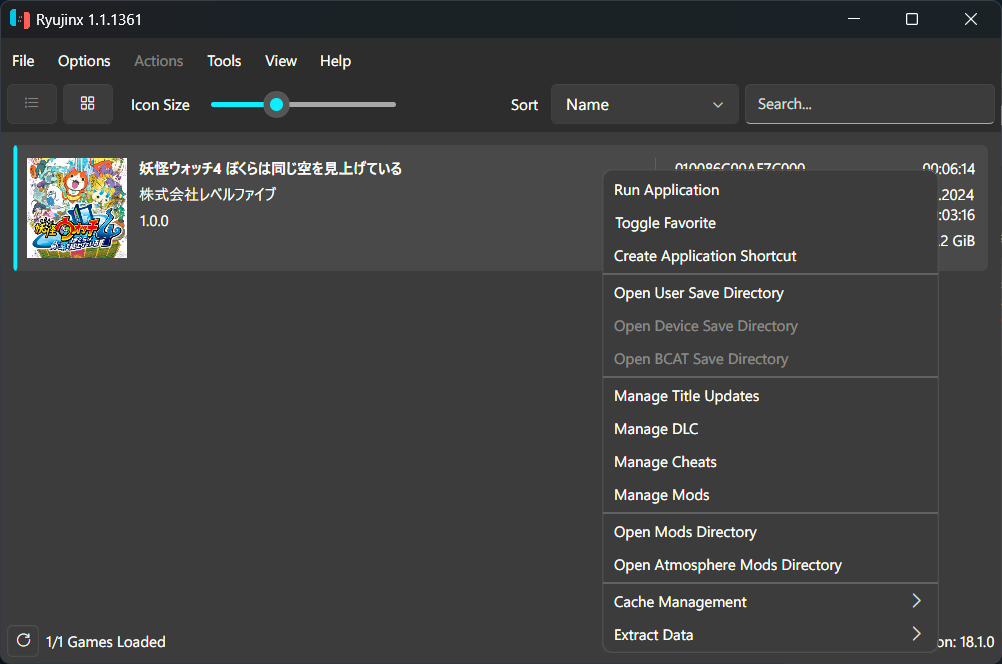Click the game version 1.0.0 text
Image resolution: width=1002 pixels, height=664 pixels.
(x=154, y=221)
